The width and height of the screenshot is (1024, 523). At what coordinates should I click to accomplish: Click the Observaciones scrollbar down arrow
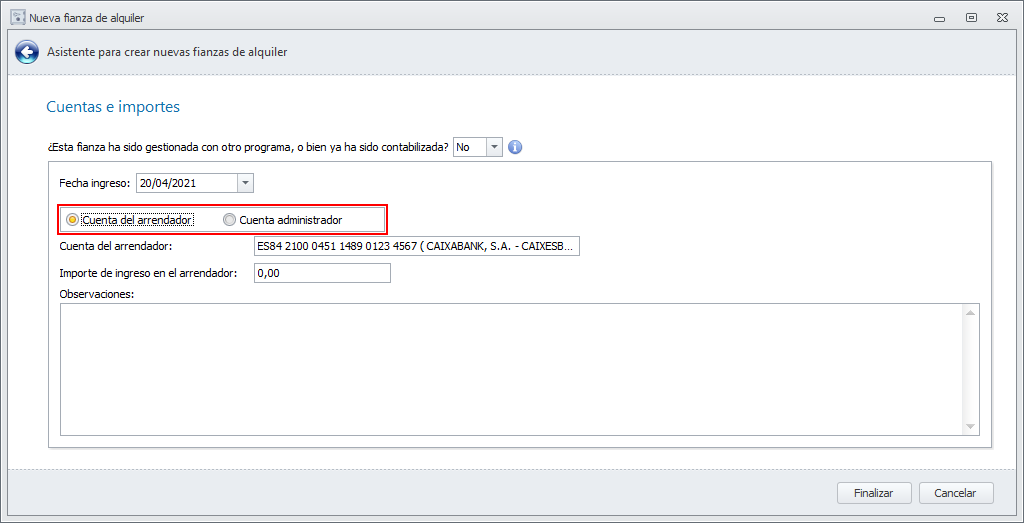click(970, 426)
